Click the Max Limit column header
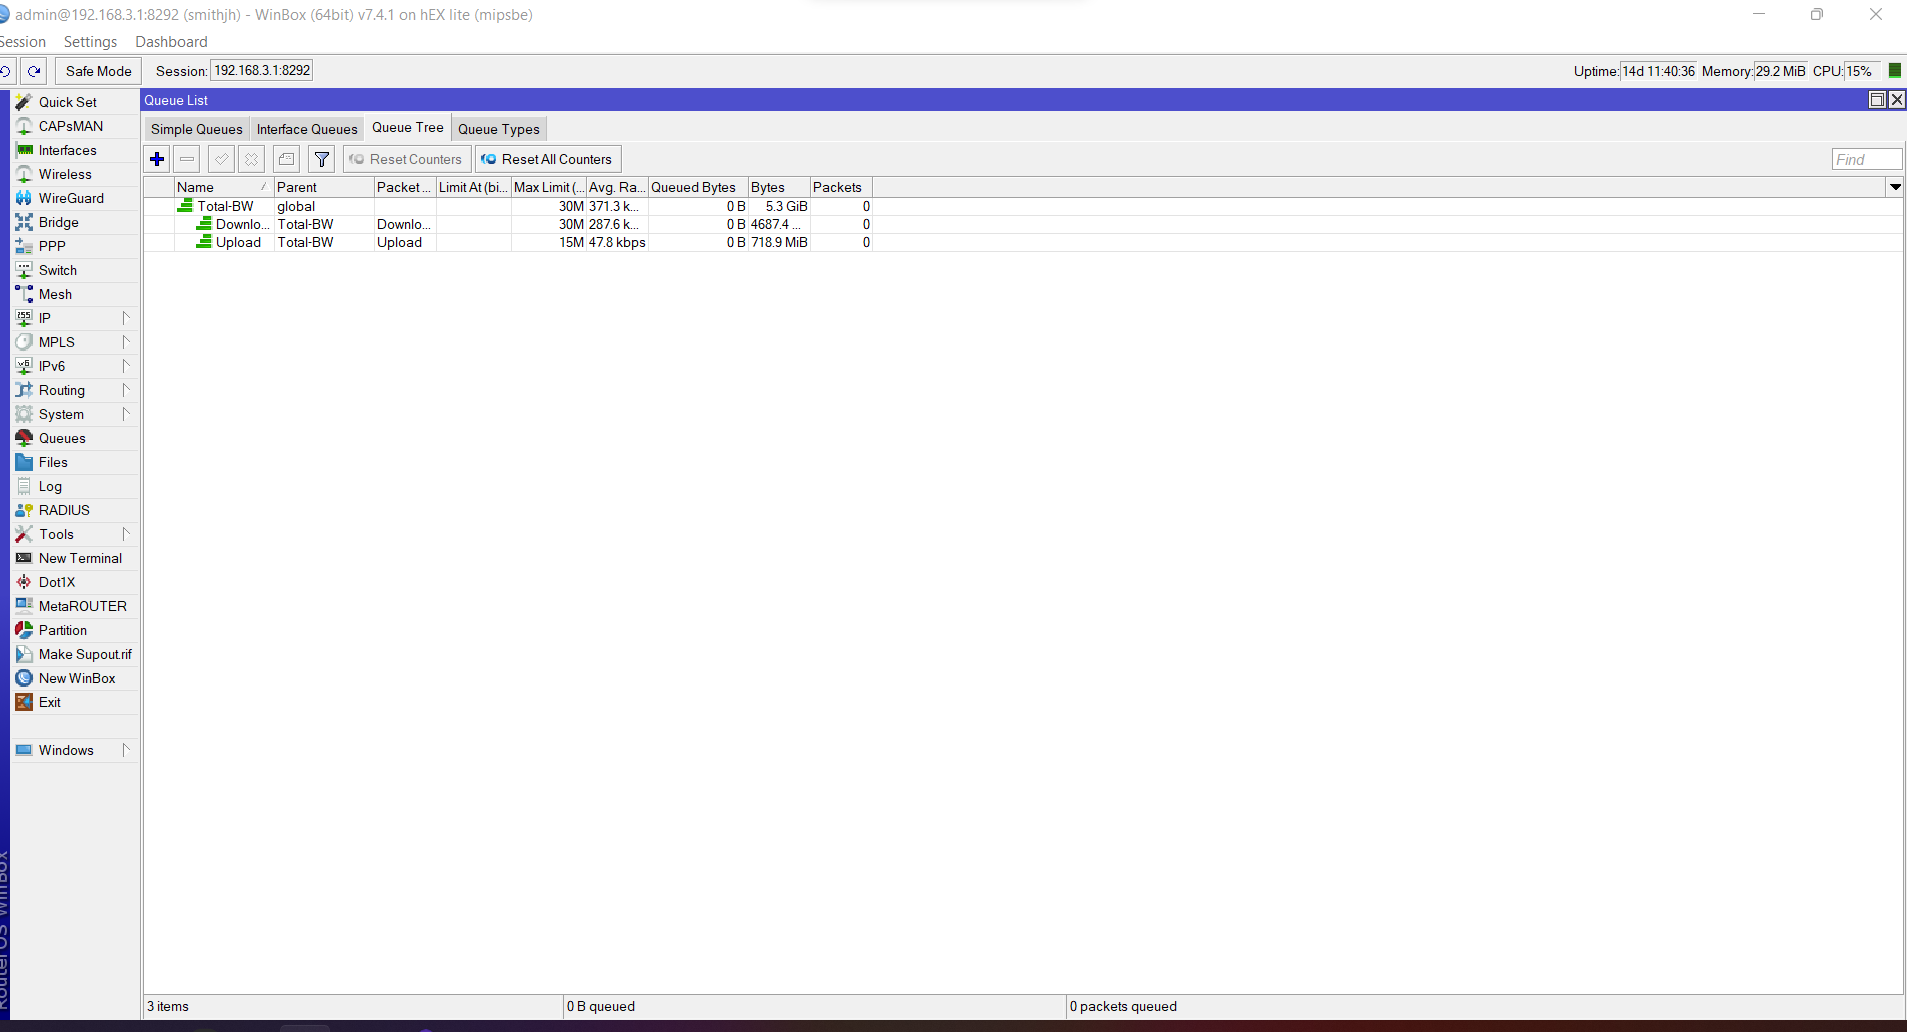Viewport: 1907px width, 1032px height. click(548, 187)
